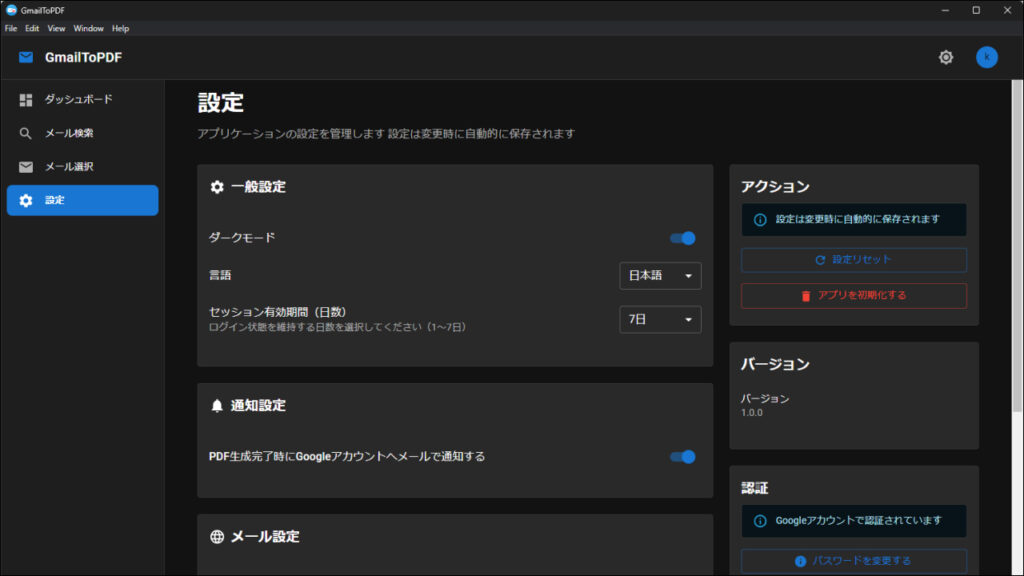The image size is (1024, 576).
Task: Open the File menu
Action: (x=11, y=29)
